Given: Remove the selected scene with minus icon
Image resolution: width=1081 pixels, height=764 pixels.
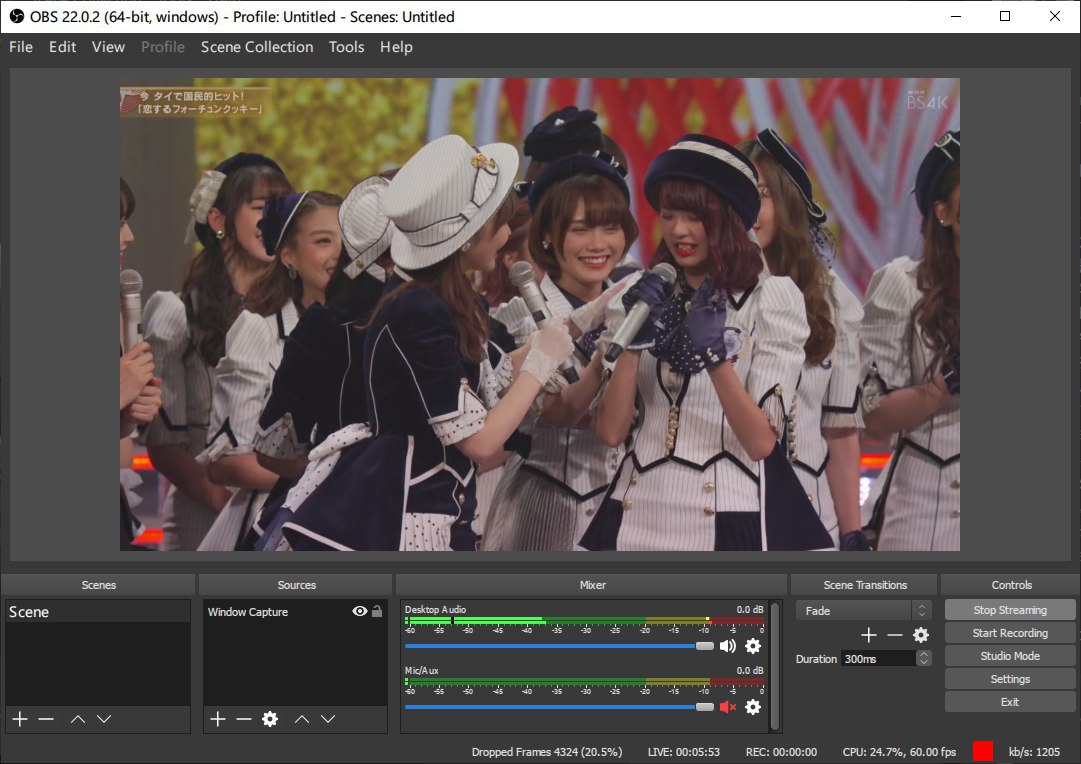Looking at the screenshot, I should [x=46, y=719].
